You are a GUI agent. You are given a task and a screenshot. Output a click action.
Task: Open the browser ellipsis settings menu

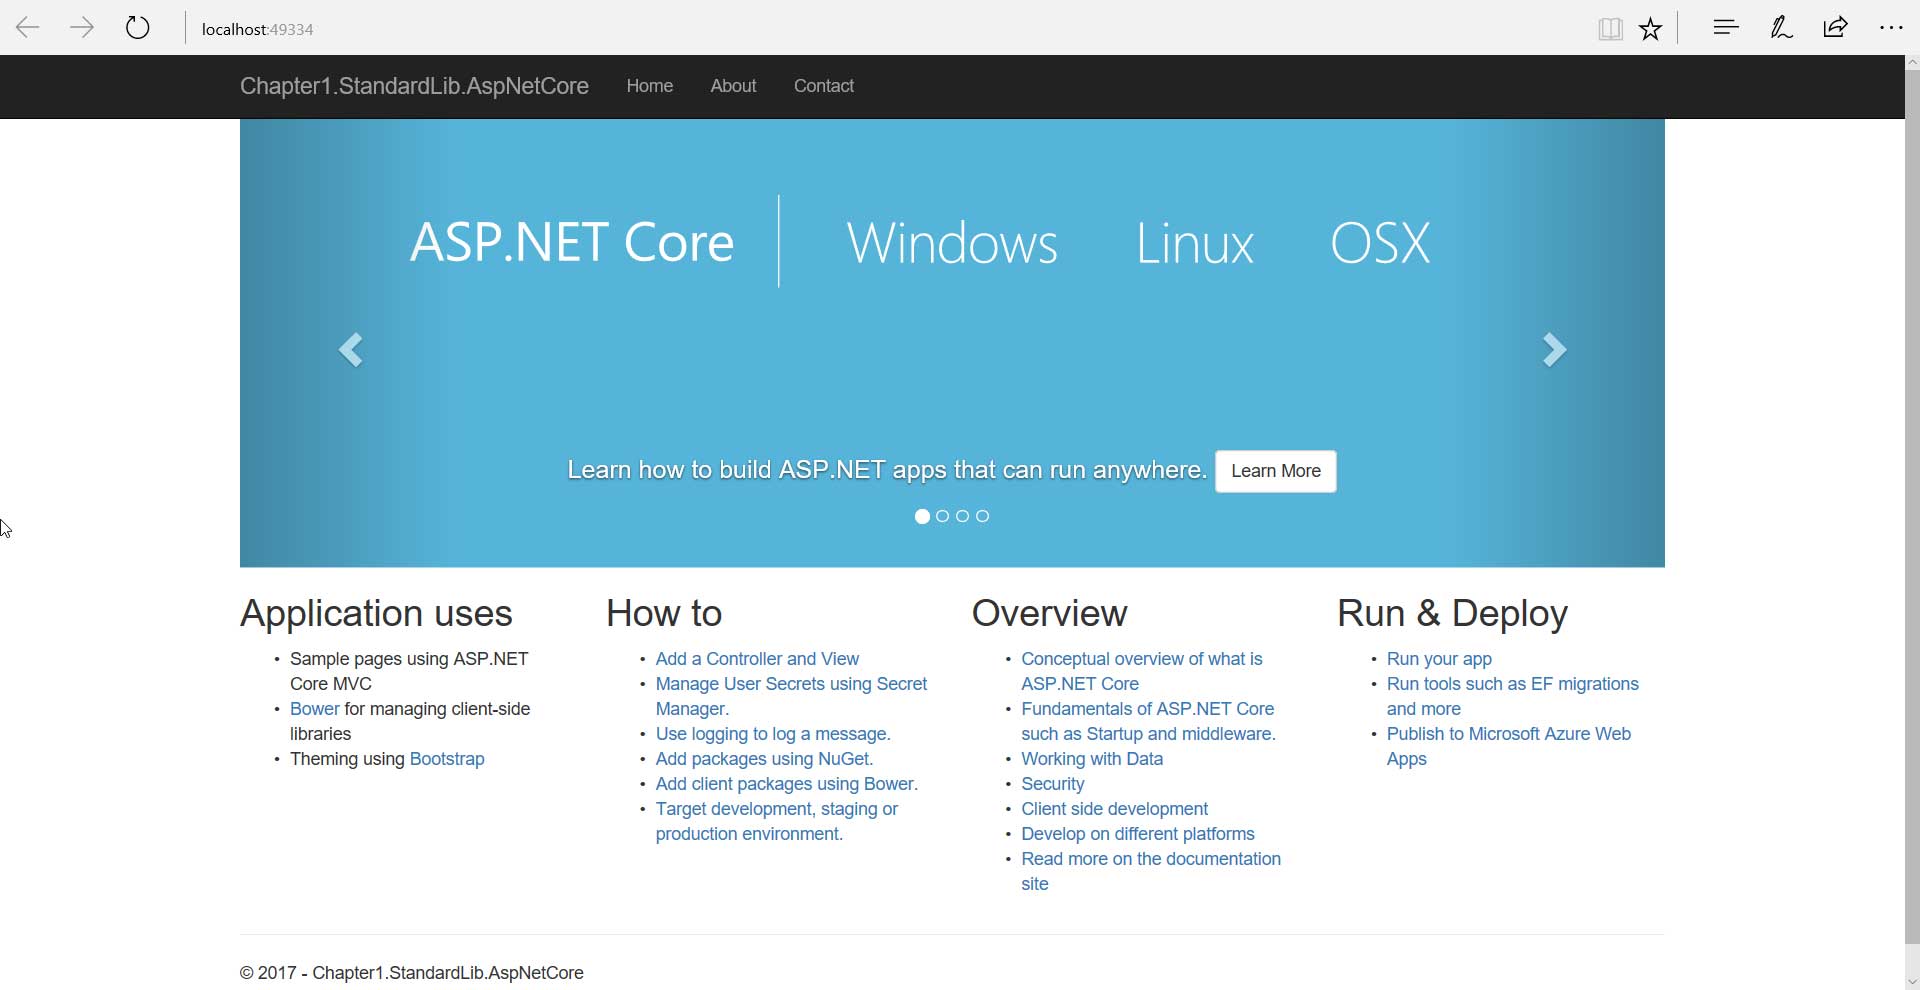coord(1890,28)
